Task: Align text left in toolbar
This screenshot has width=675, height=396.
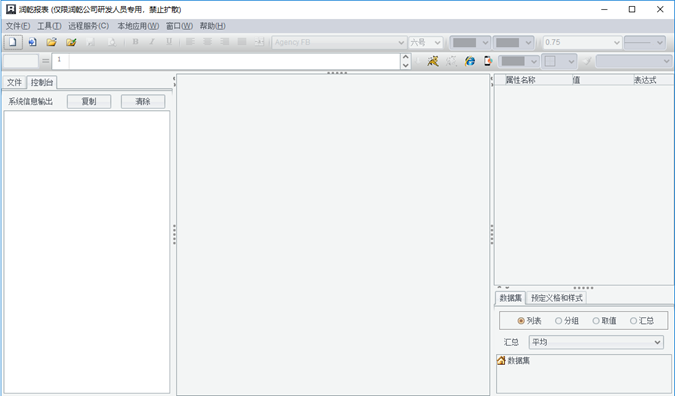Action: (x=190, y=42)
